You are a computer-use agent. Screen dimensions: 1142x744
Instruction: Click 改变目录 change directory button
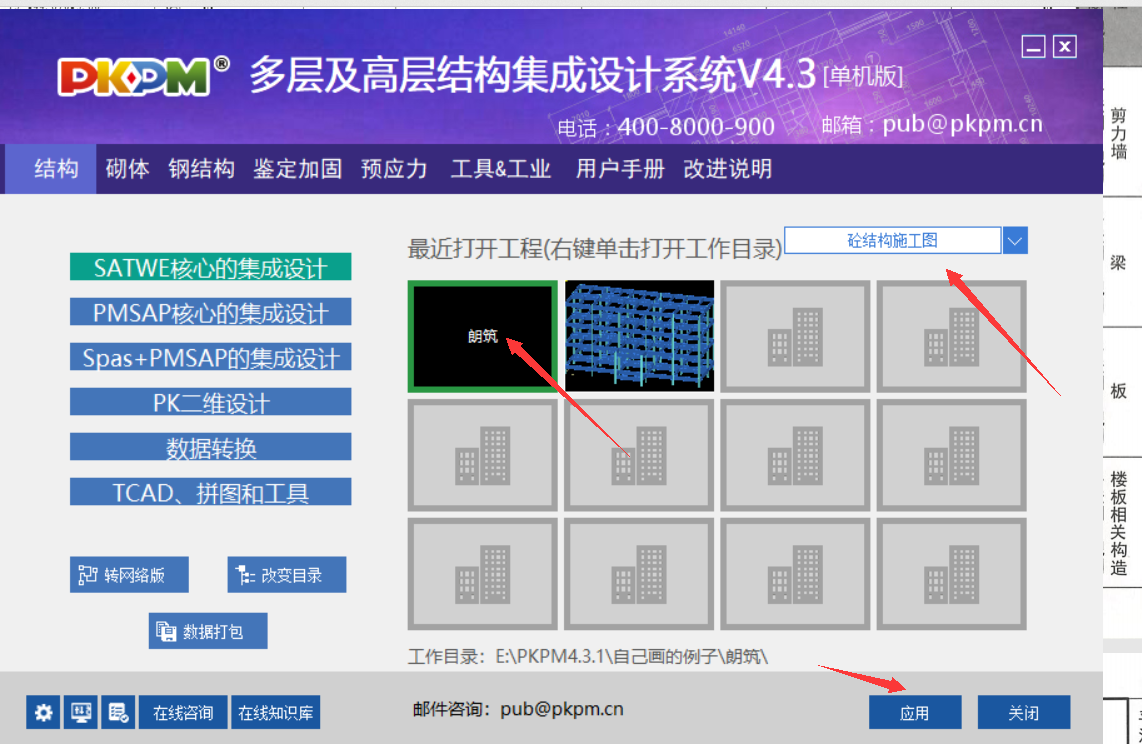[286, 575]
